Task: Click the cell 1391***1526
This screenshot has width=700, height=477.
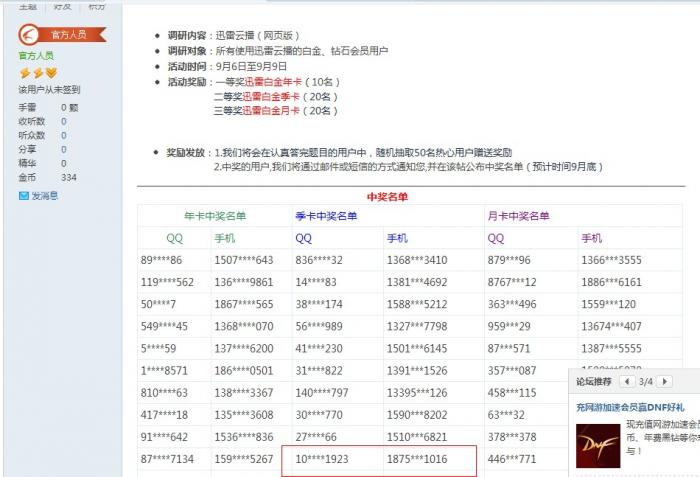Action: [417, 371]
